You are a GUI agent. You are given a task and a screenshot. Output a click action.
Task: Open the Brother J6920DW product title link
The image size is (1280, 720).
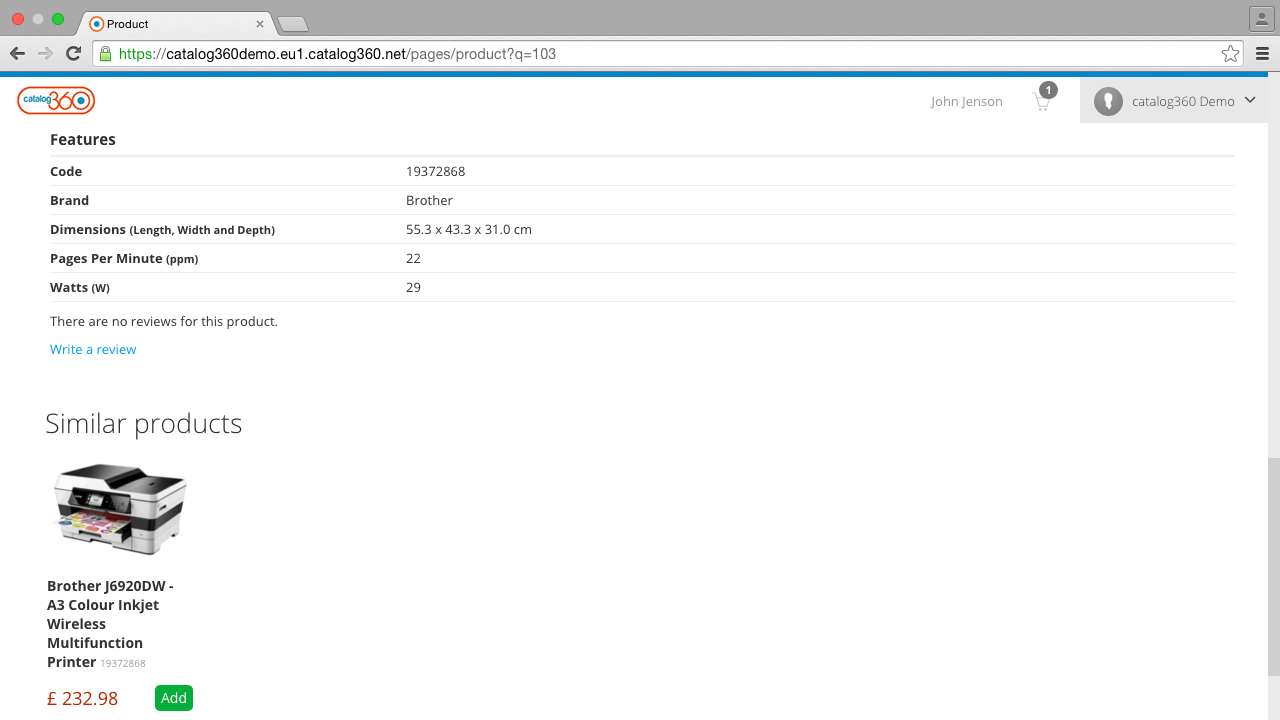coord(110,624)
